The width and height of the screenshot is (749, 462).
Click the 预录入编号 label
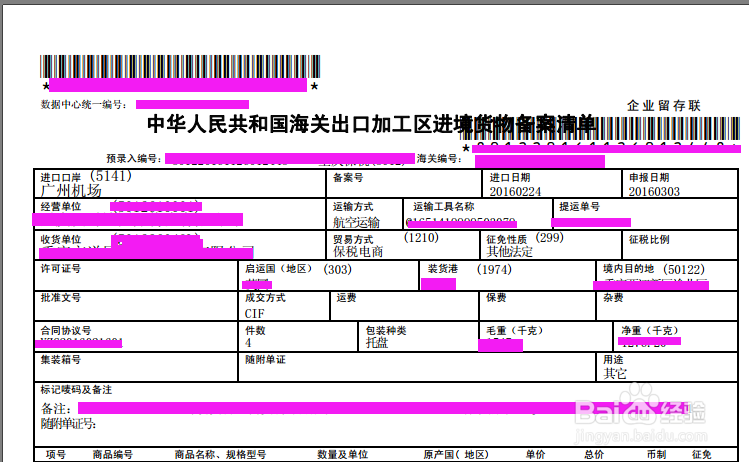(133, 159)
